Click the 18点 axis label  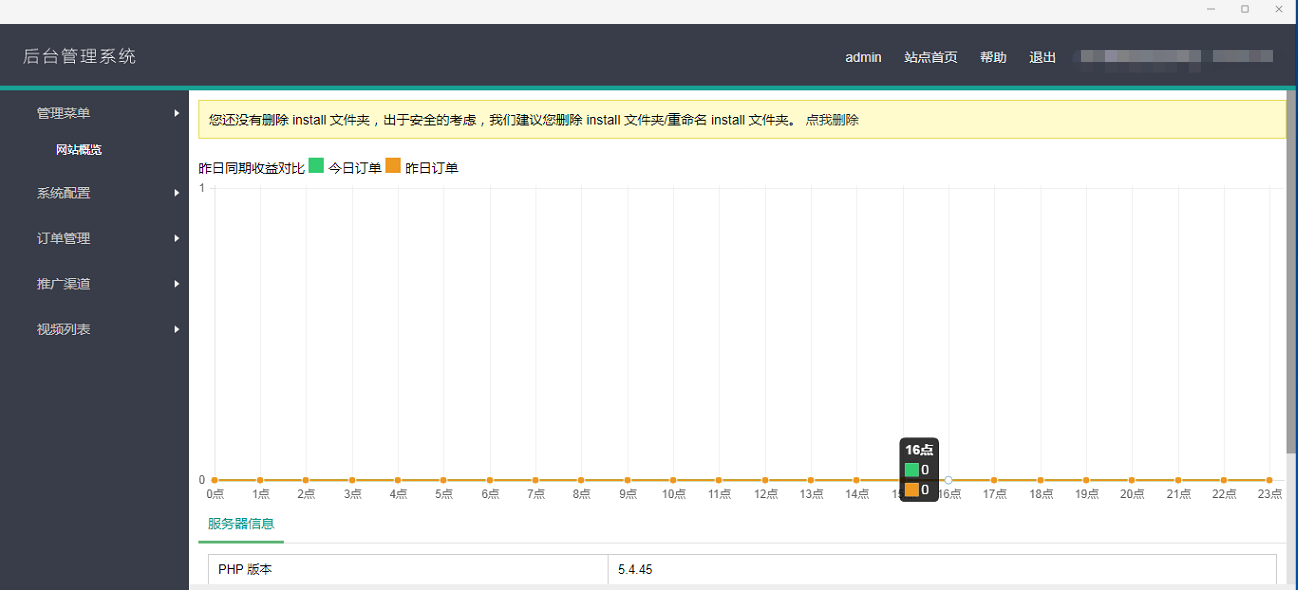coord(1040,494)
